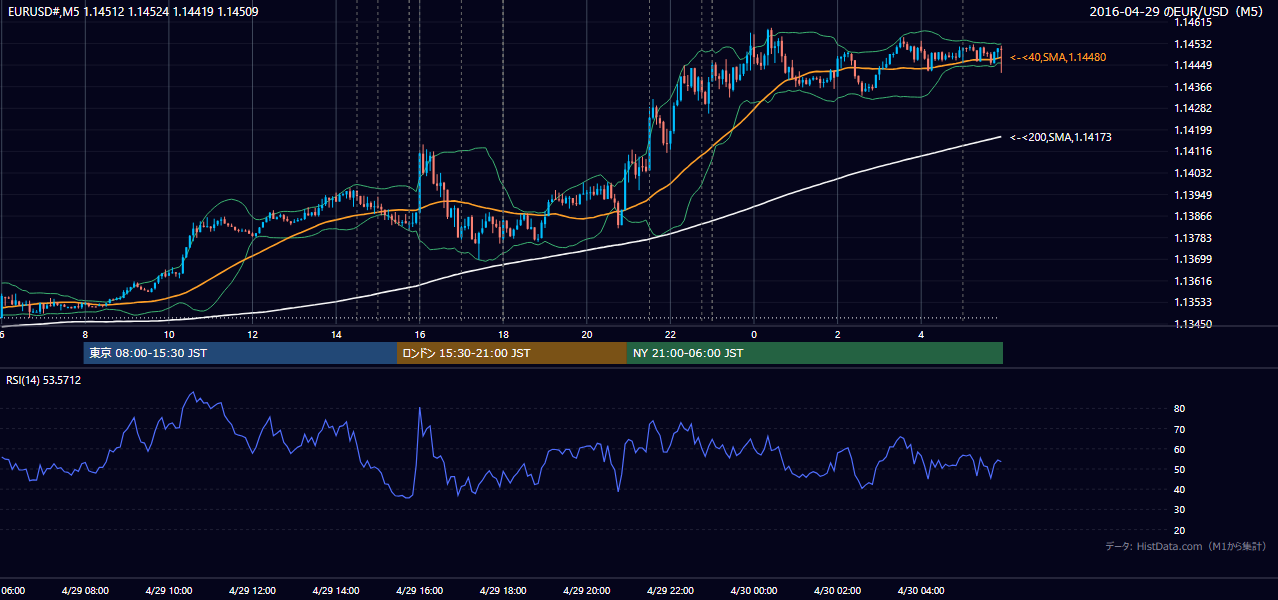Click the RSI 20 level label
This screenshot has width=1278, height=600.
[1180, 530]
